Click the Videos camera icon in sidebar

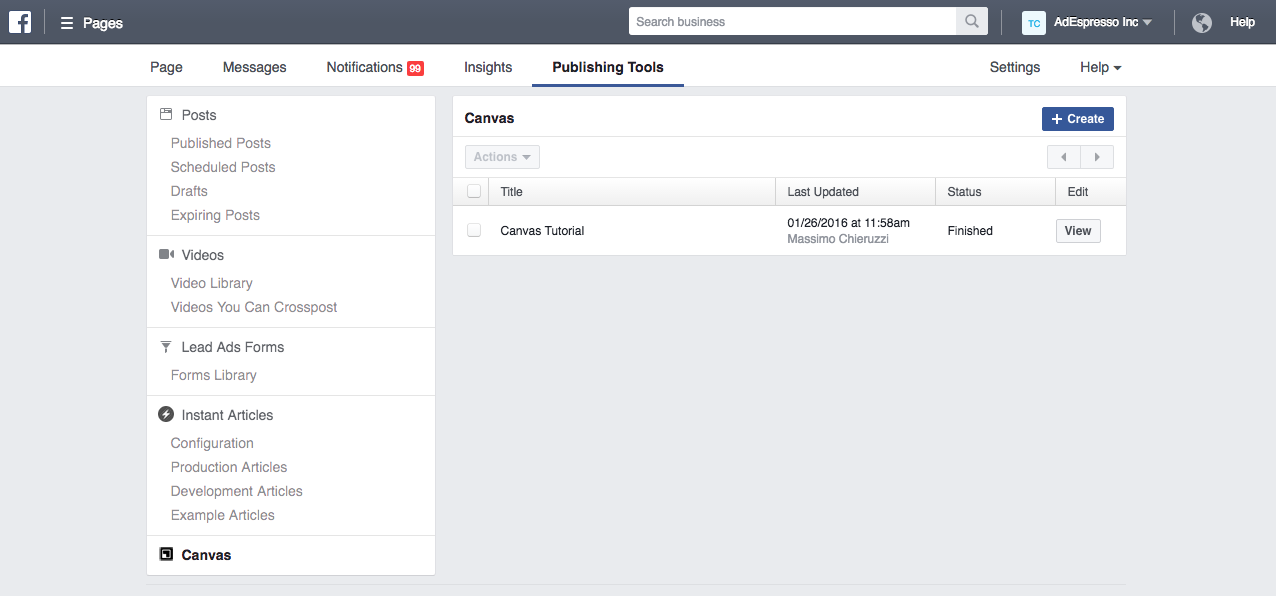click(166, 255)
